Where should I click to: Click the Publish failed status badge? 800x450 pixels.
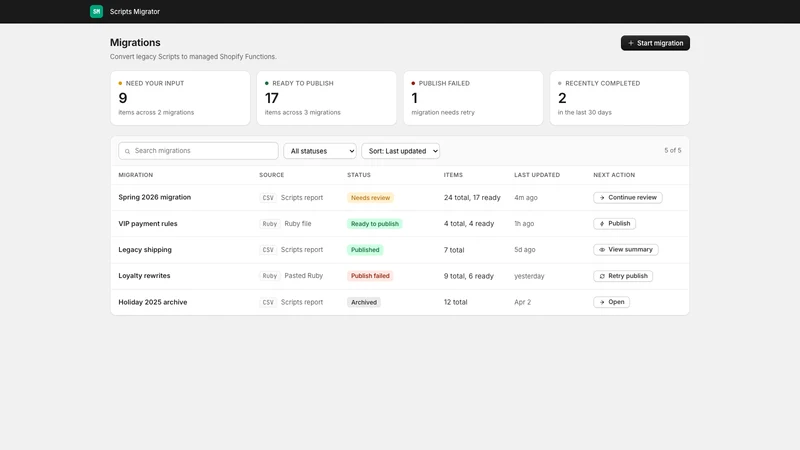point(370,276)
